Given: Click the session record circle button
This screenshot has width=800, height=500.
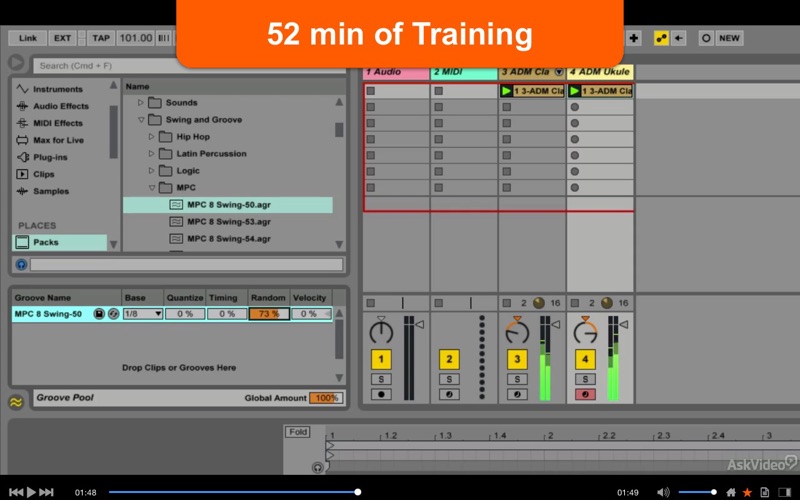Looking at the screenshot, I should click(706, 38).
